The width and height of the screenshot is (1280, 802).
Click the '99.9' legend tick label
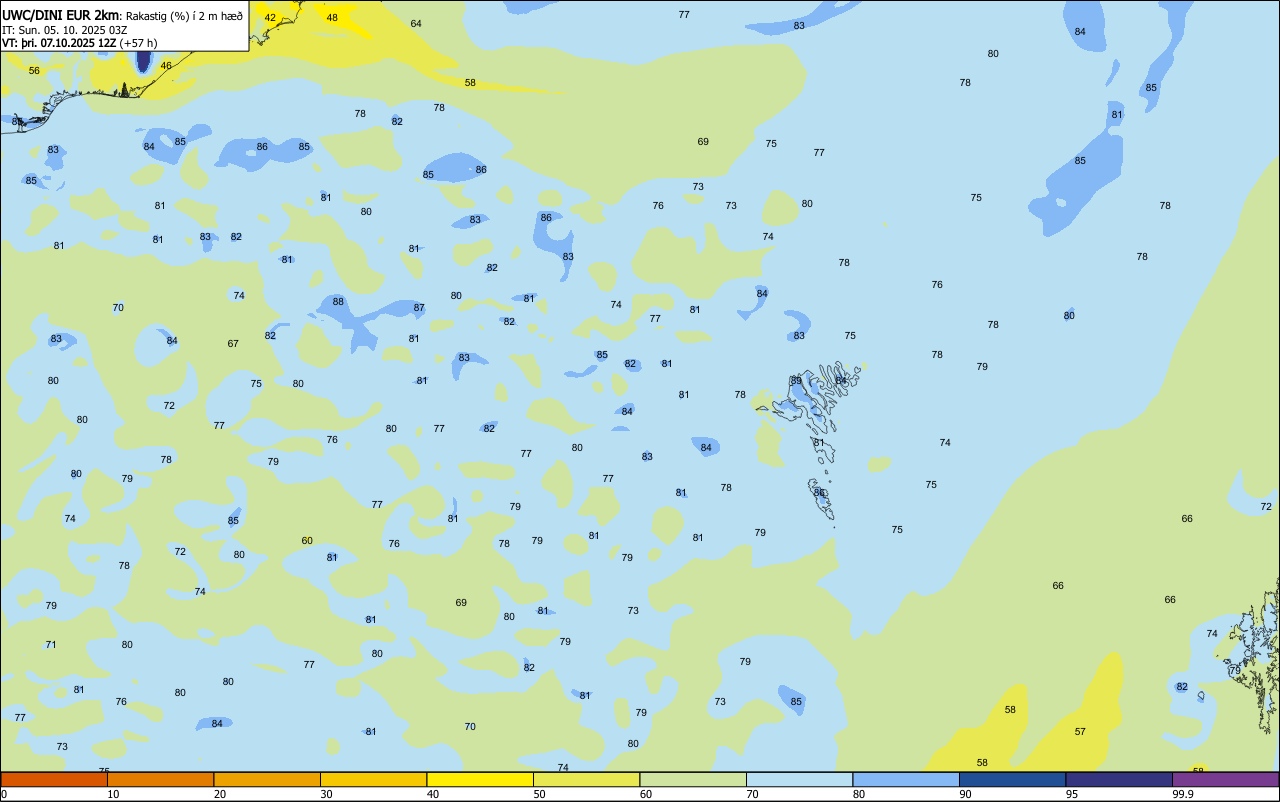click(1183, 794)
